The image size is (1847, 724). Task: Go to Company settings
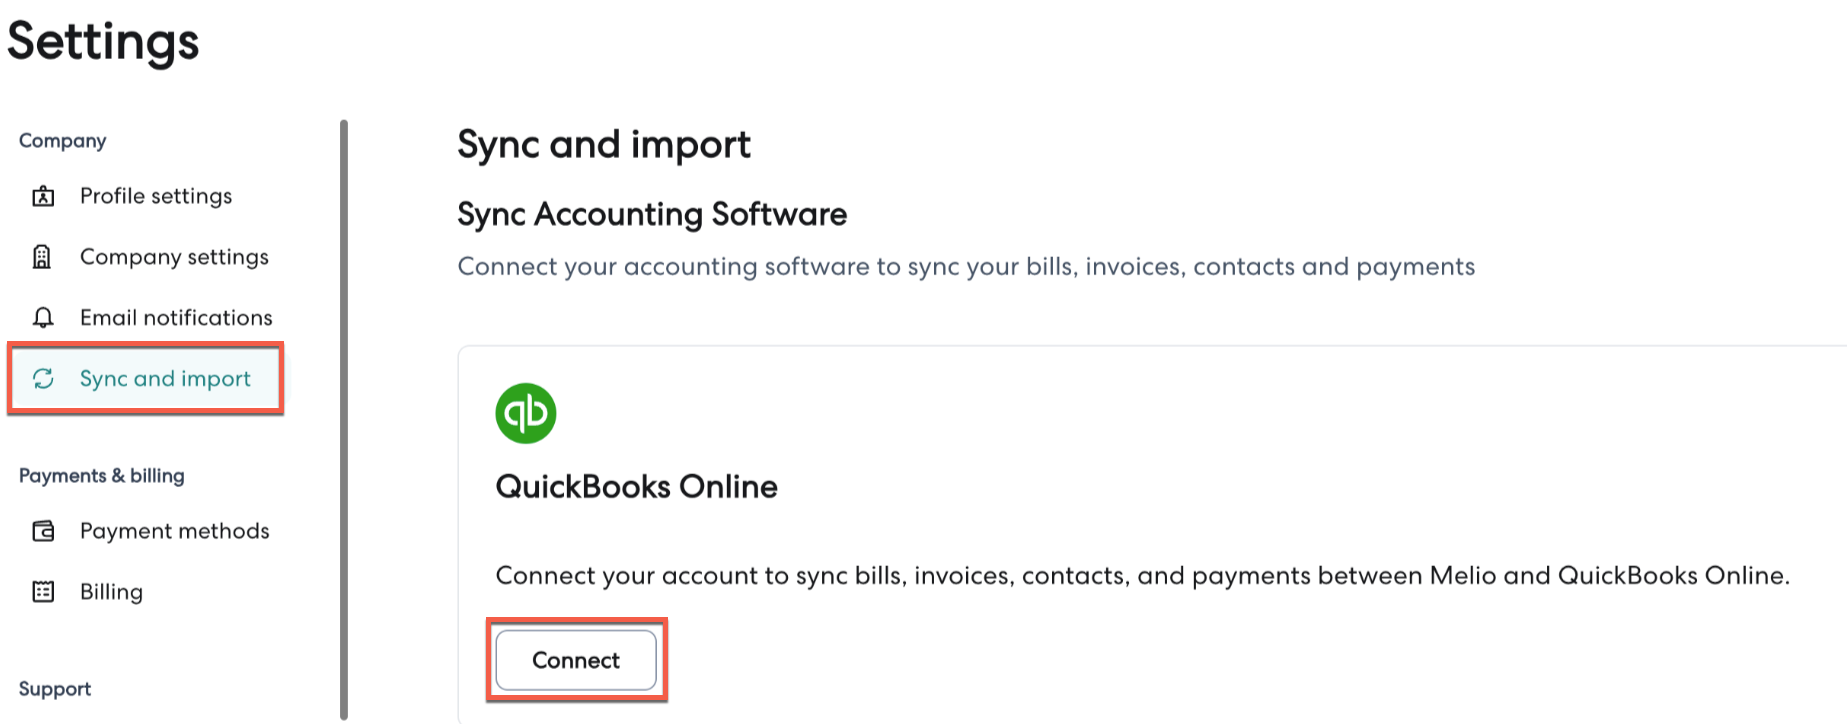tap(174, 257)
